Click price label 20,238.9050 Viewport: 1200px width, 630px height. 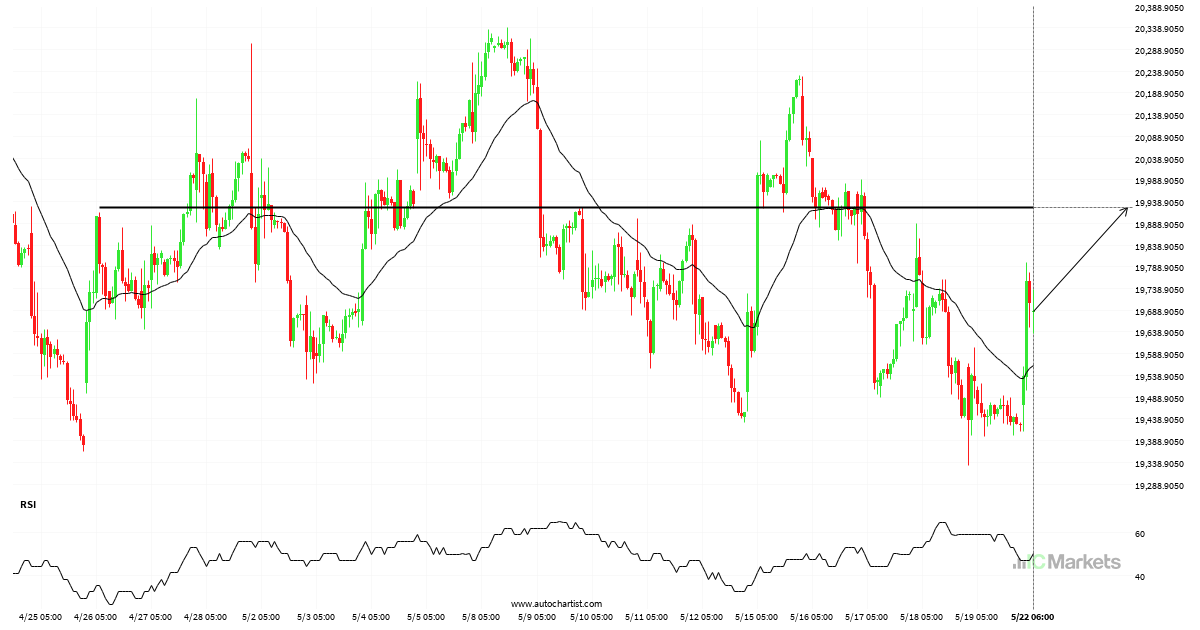(1161, 73)
